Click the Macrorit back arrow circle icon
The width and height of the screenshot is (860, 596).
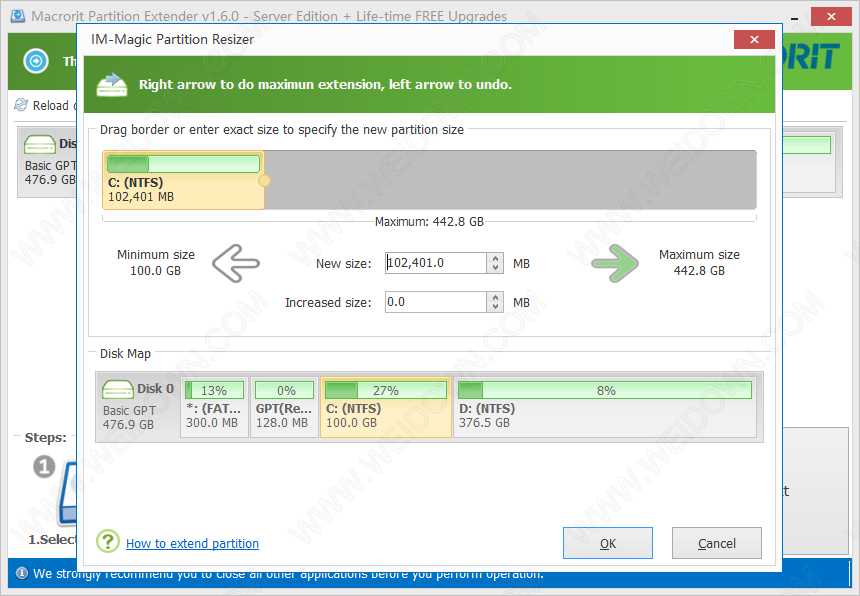(x=37, y=61)
